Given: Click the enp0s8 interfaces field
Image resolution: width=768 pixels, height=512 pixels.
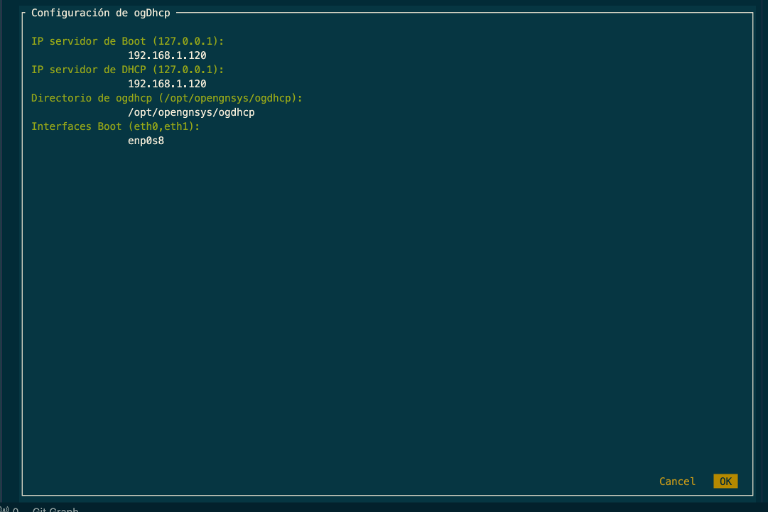Looking at the screenshot, I should click(146, 141).
